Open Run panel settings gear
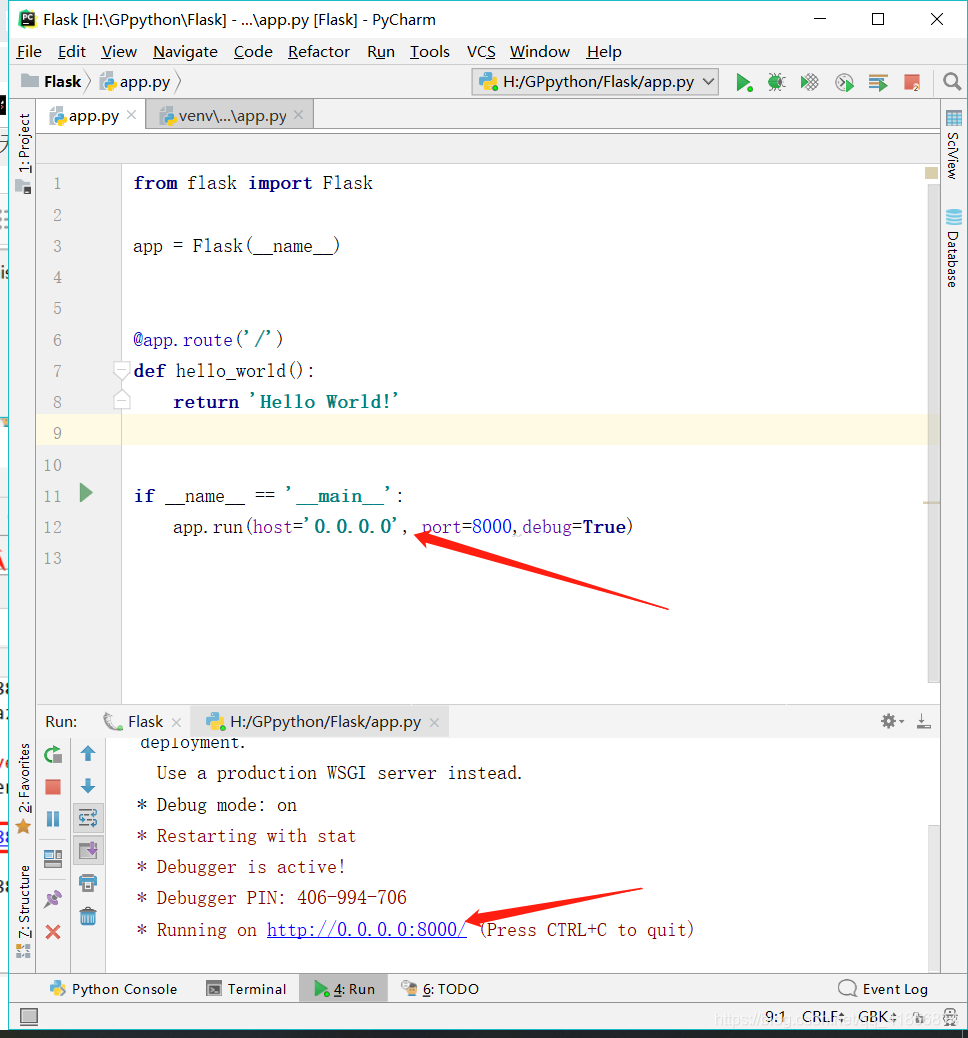This screenshot has width=968, height=1038. coord(891,722)
